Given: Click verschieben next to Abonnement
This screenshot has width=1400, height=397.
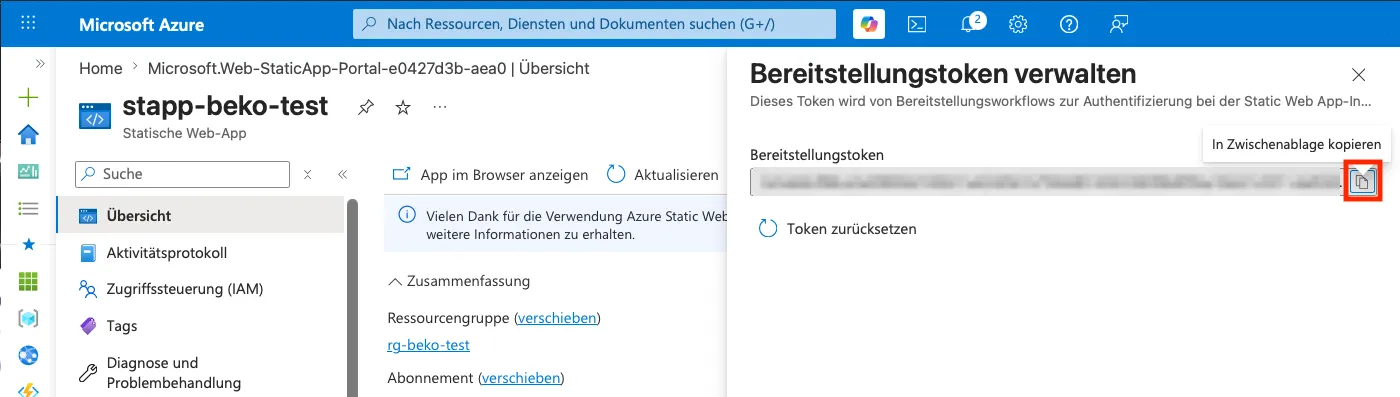Looking at the screenshot, I should 521,378.
